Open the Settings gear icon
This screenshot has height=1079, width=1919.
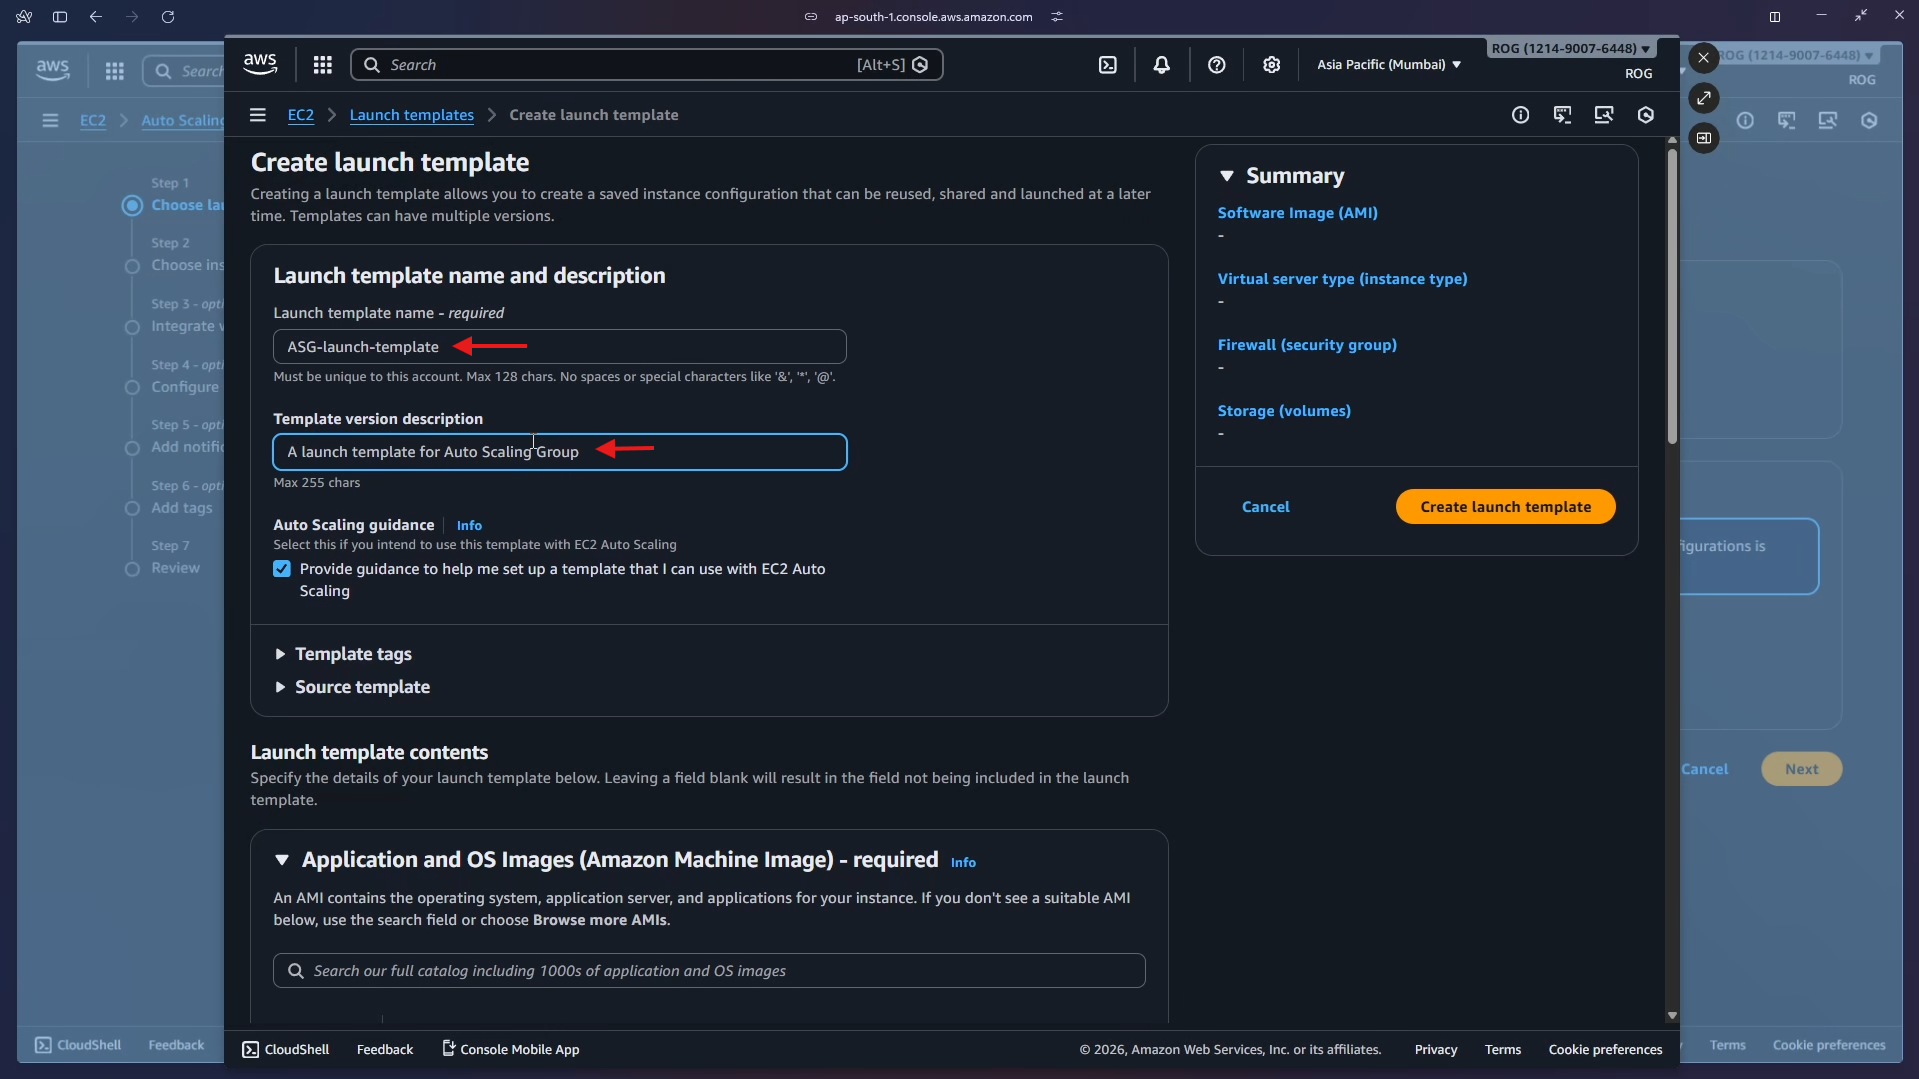click(1271, 64)
